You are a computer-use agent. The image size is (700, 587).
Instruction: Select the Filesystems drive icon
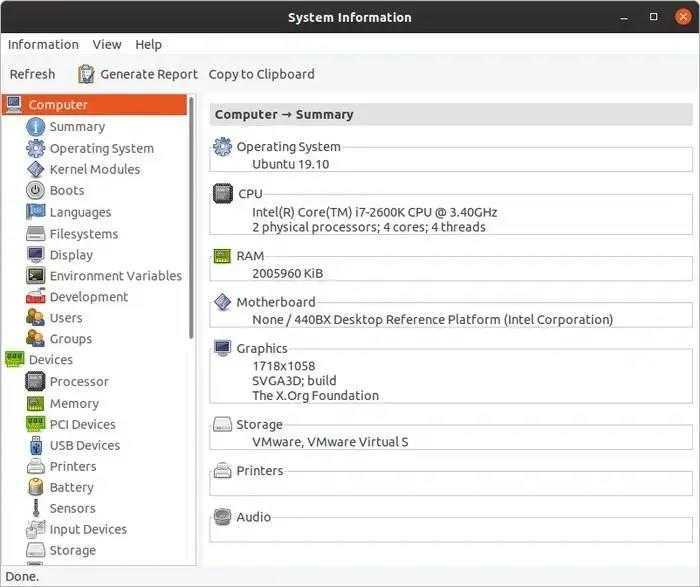35,233
